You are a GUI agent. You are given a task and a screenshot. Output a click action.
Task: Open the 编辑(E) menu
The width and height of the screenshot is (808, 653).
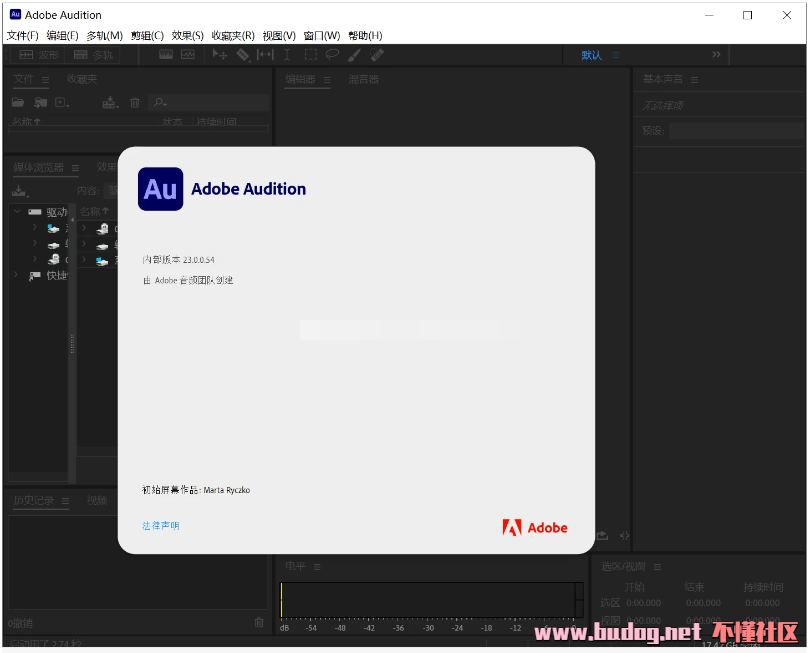62,36
